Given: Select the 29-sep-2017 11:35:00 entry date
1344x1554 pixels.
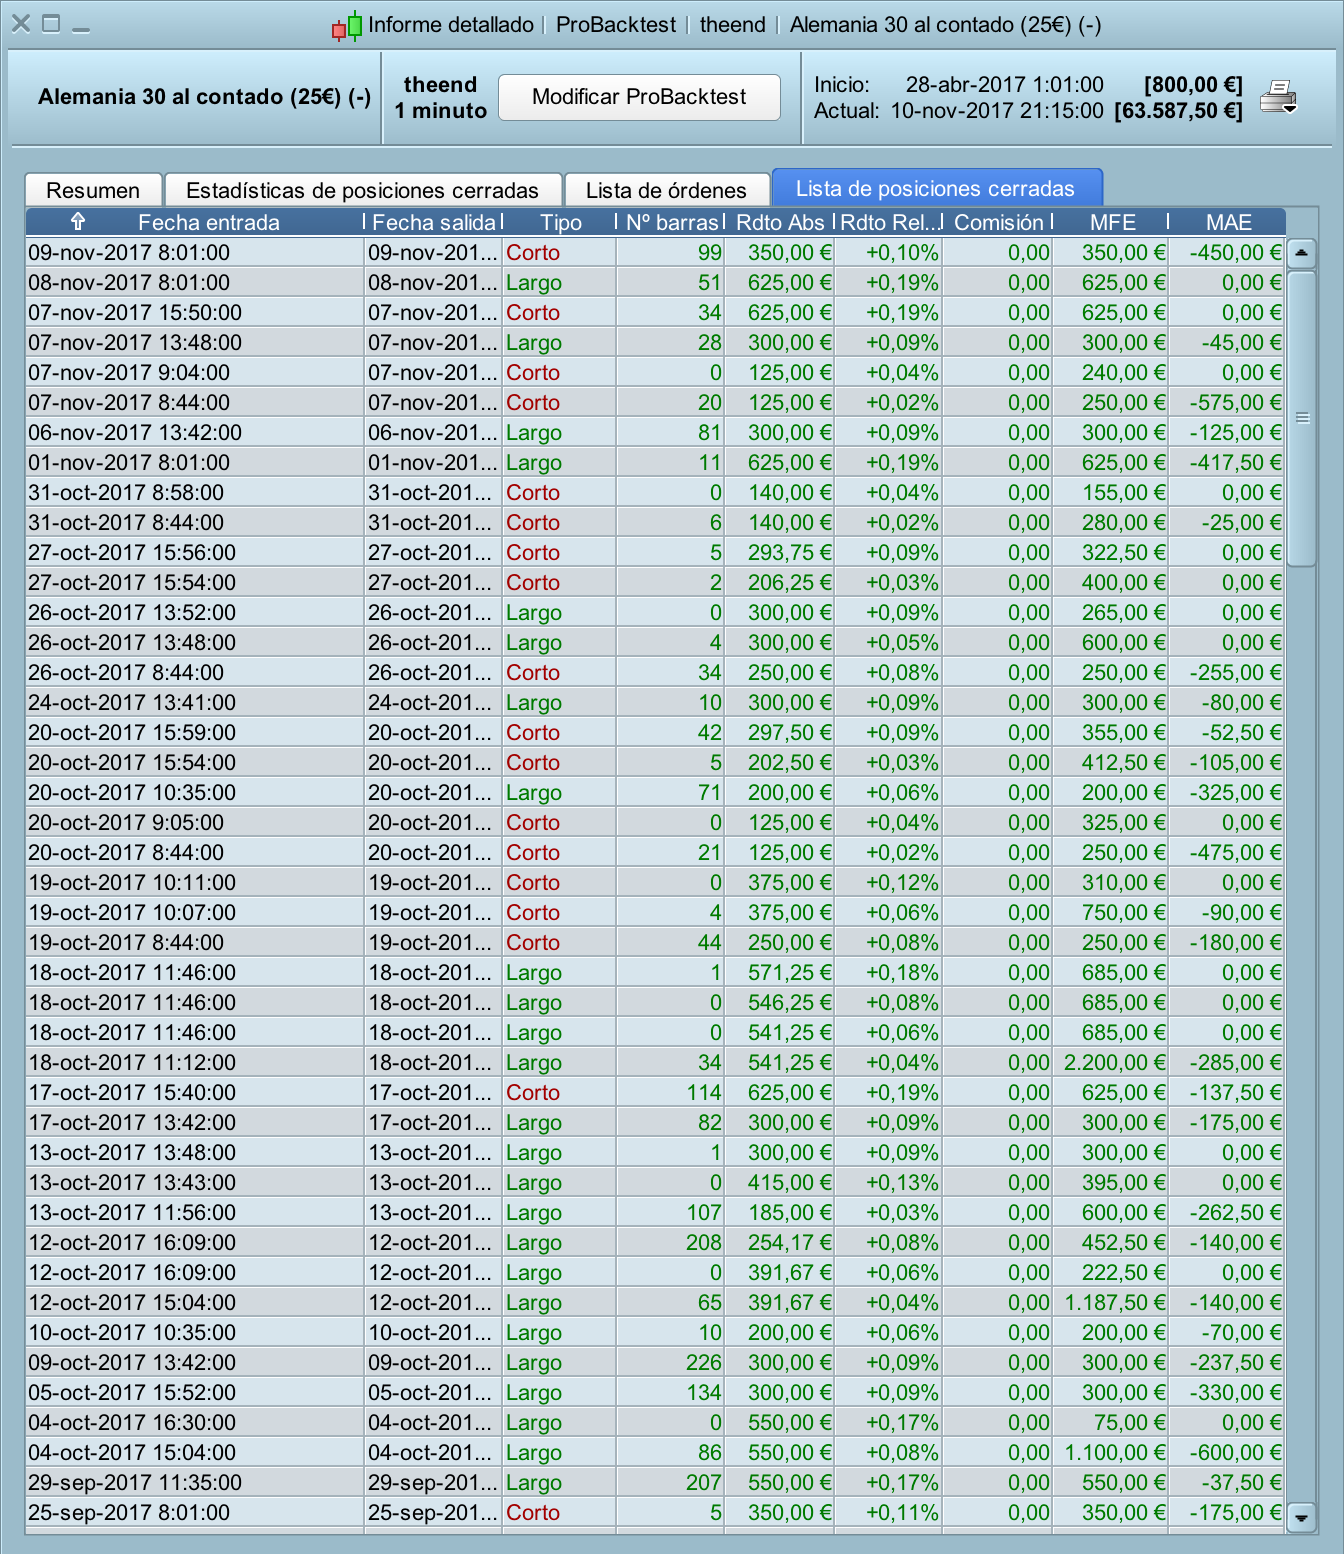Looking at the screenshot, I should pyautogui.click(x=135, y=1483).
